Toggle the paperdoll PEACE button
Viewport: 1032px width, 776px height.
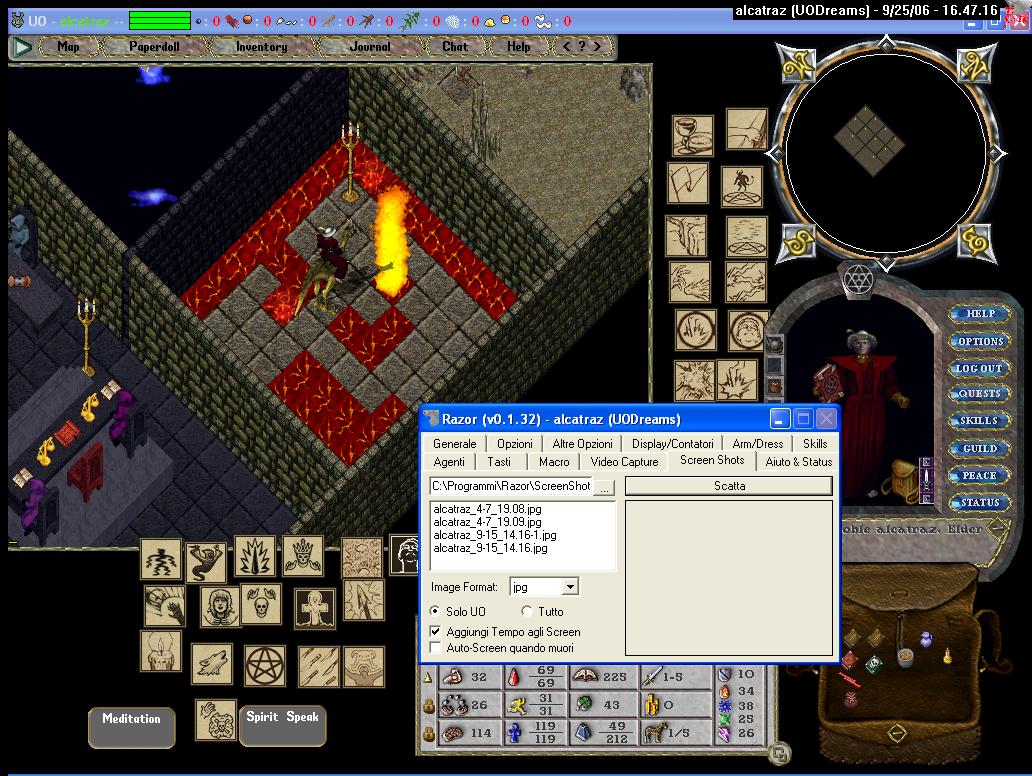(979, 475)
